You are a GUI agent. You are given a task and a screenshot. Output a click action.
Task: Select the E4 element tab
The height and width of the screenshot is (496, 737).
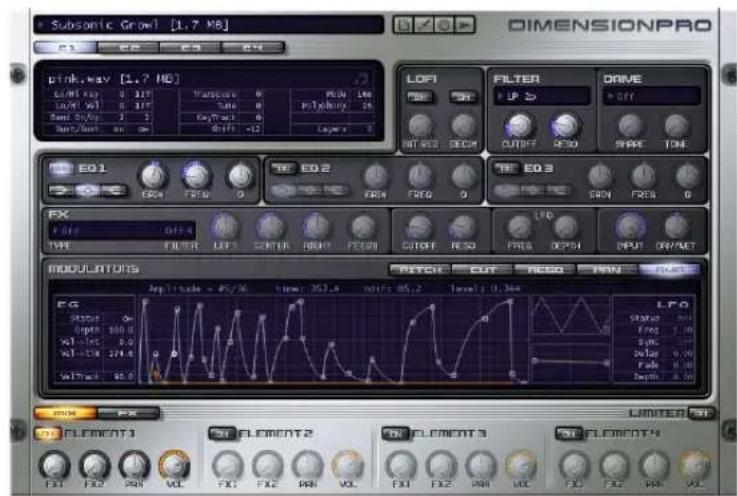[x=253, y=47]
